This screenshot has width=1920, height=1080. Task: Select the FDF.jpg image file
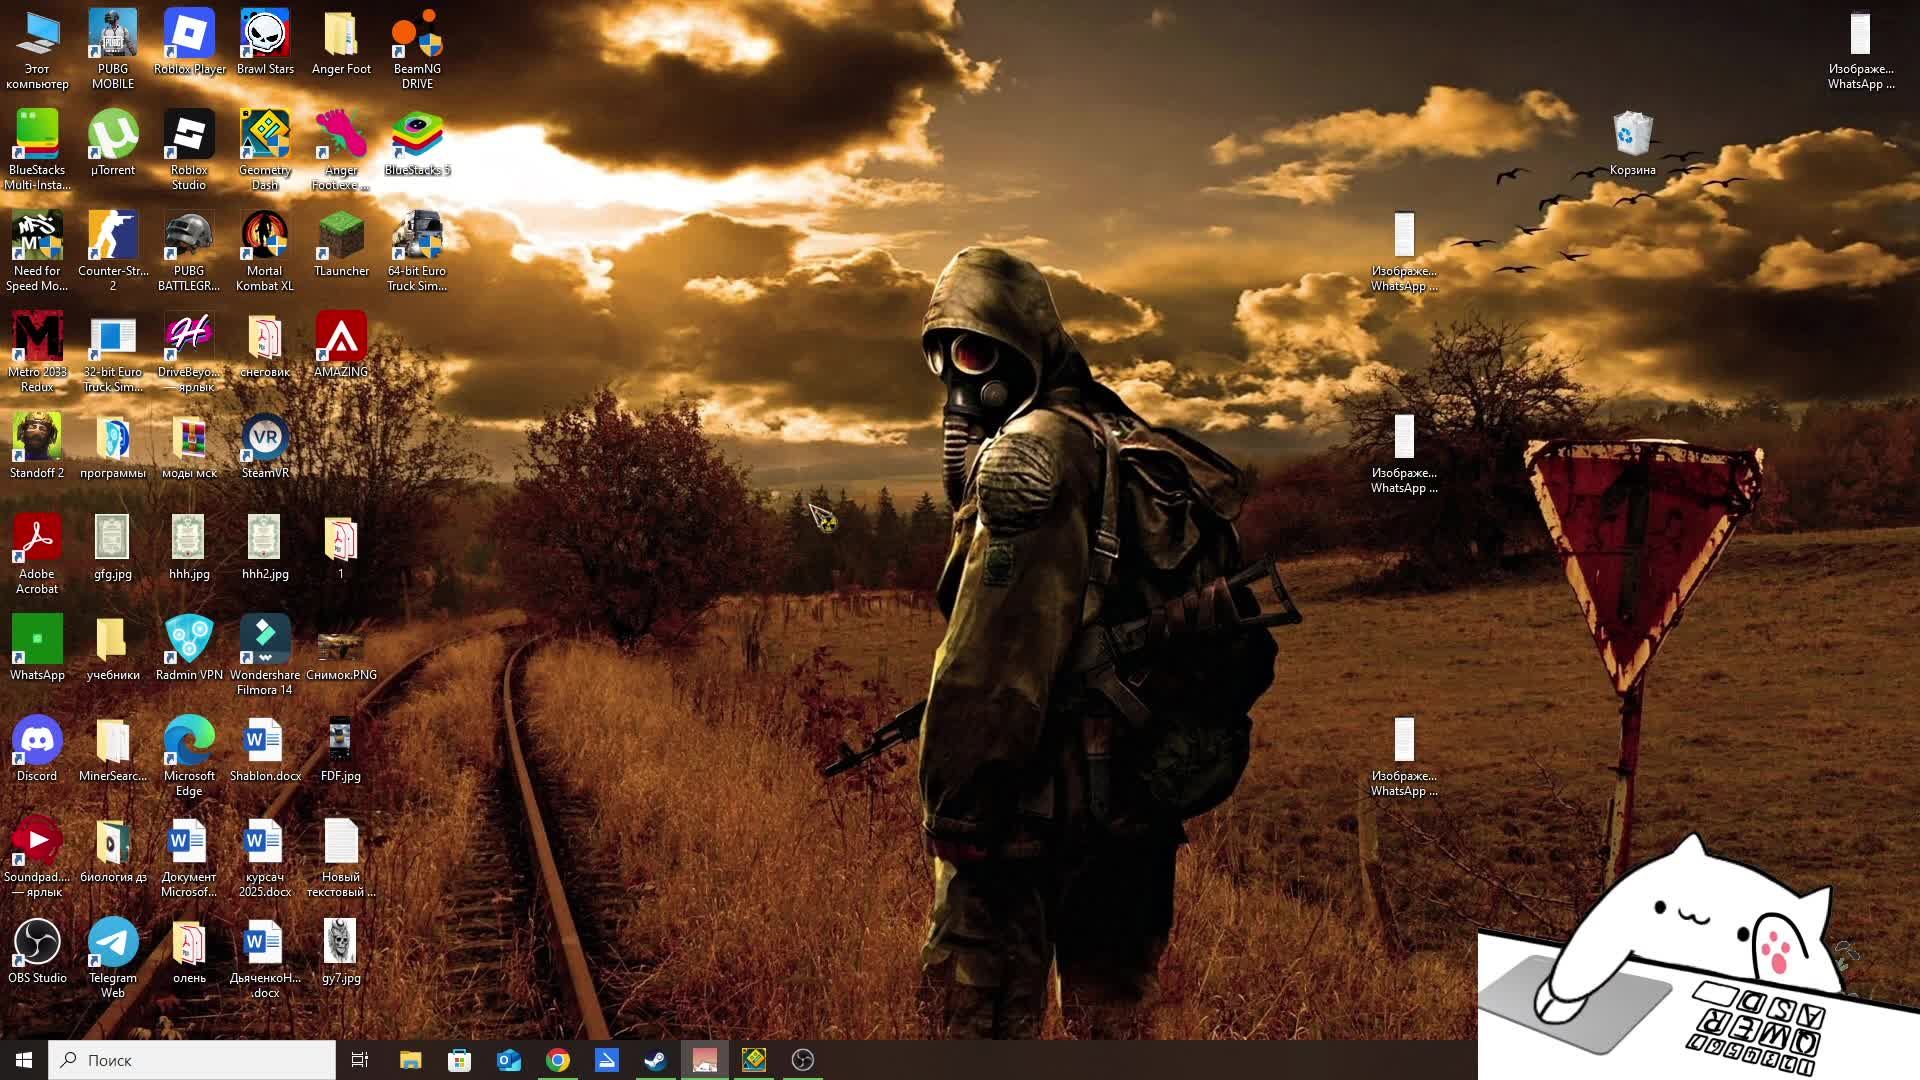tap(341, 749)
